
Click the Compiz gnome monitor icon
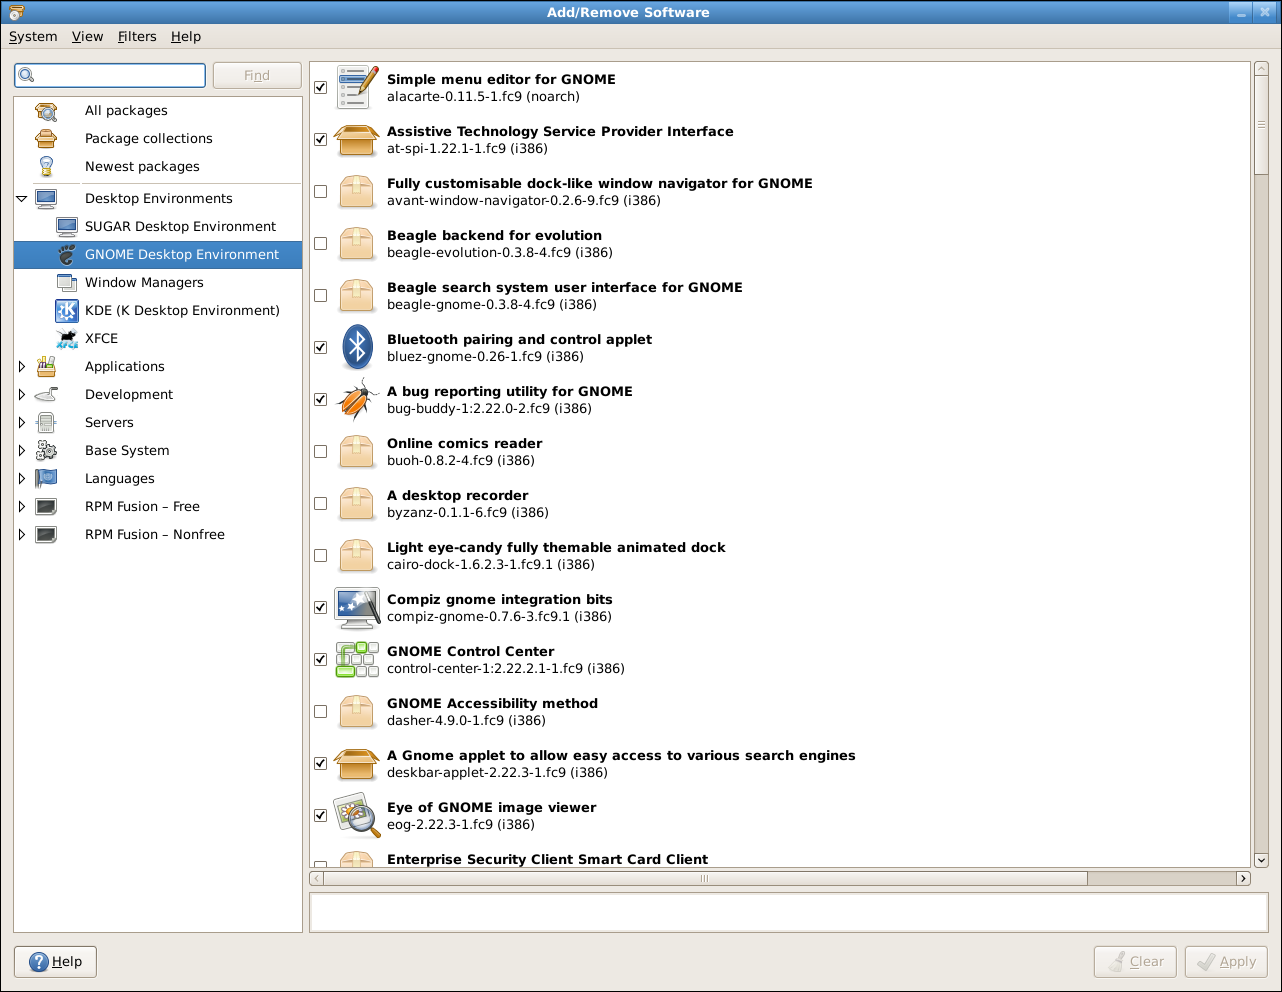tap(357, 607)
